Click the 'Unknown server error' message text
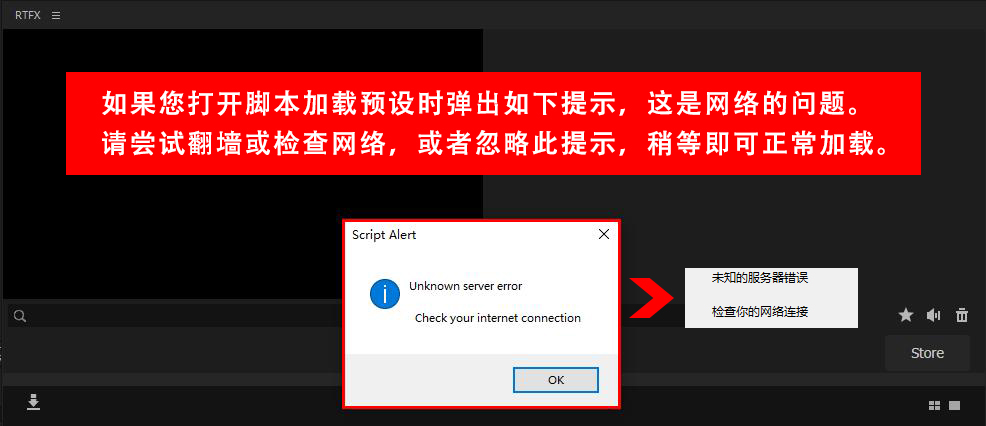The image size is (986, 426). pyautogui.click(x=465, y=286)
